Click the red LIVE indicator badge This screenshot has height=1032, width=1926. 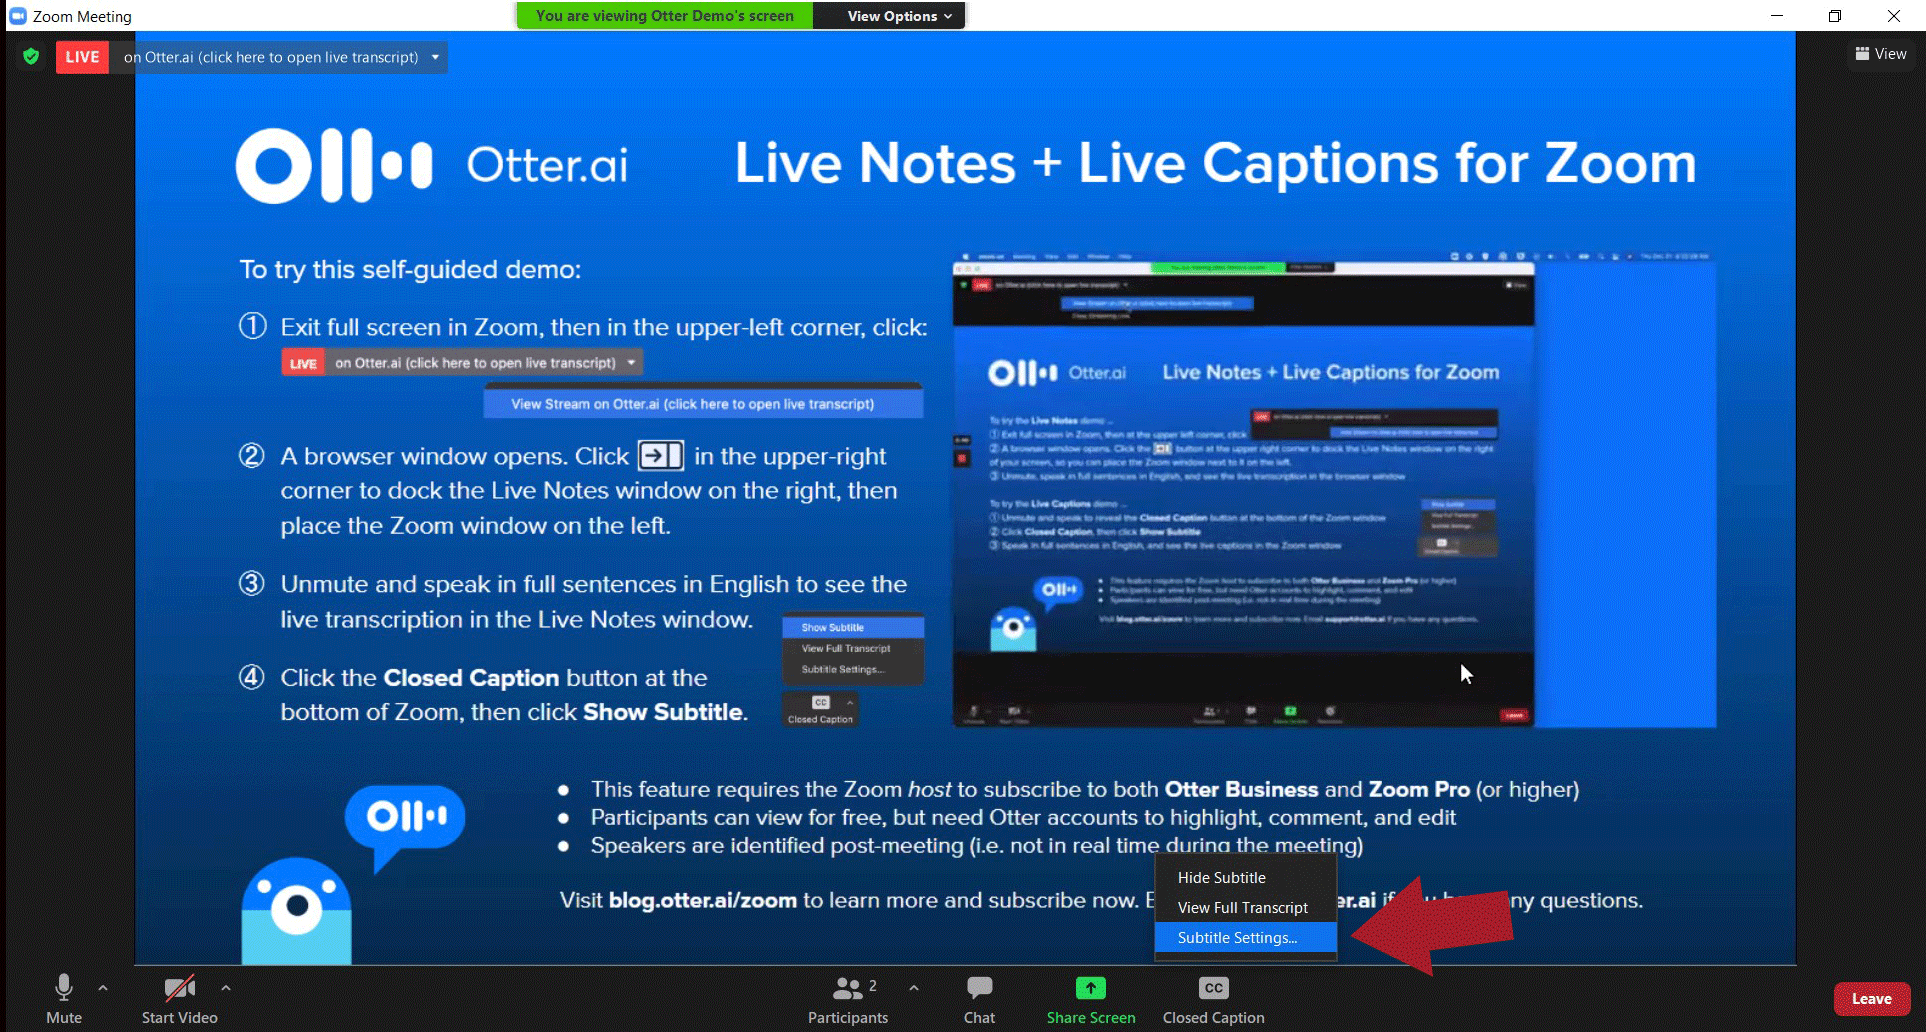tap(82, 57)
